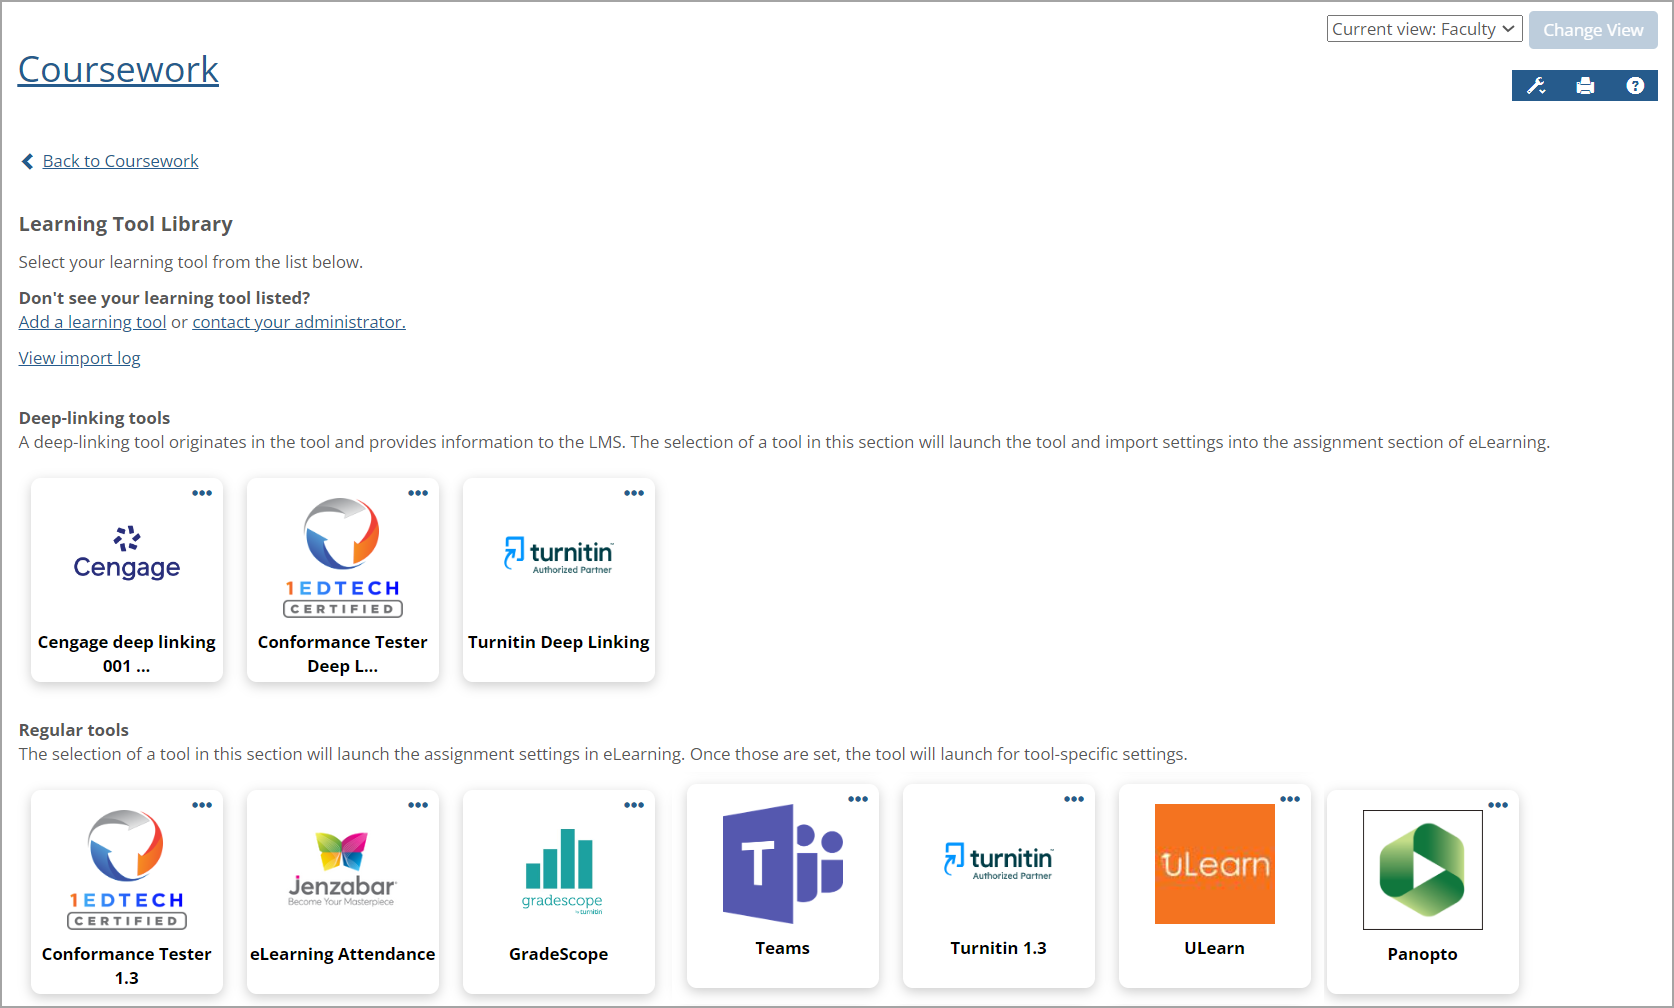Select the Turnitin 1.3 logo
Viewport: 1674px width, 1008px height.
[x=999, y=861]
